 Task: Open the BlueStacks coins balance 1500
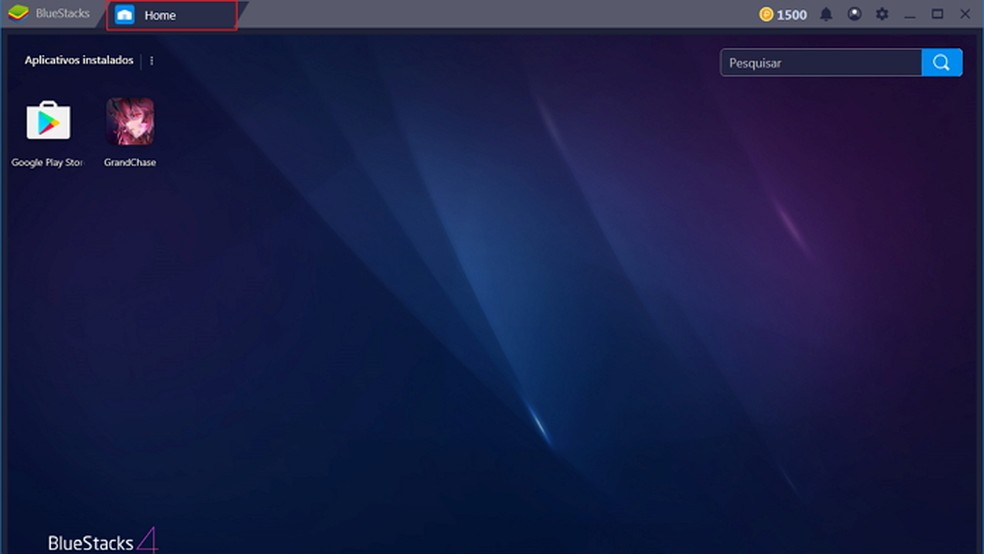783,14
